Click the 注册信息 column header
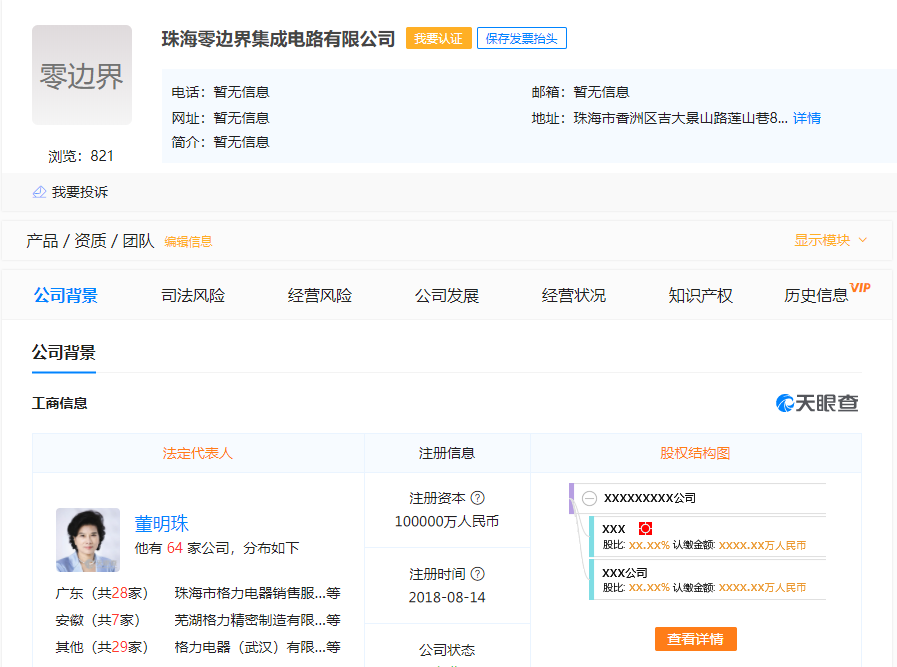This screenshot has height=667, width=897. click(x=447, y=453)
